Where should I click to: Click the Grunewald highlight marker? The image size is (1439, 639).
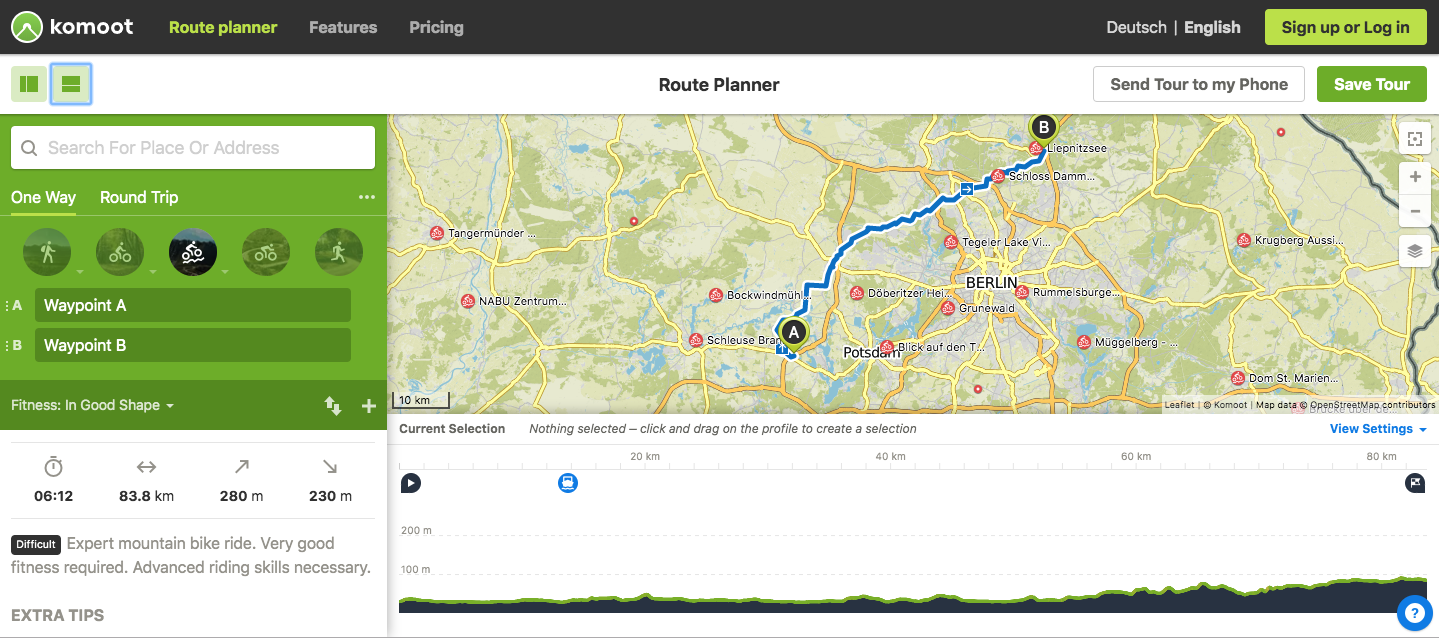947,308
